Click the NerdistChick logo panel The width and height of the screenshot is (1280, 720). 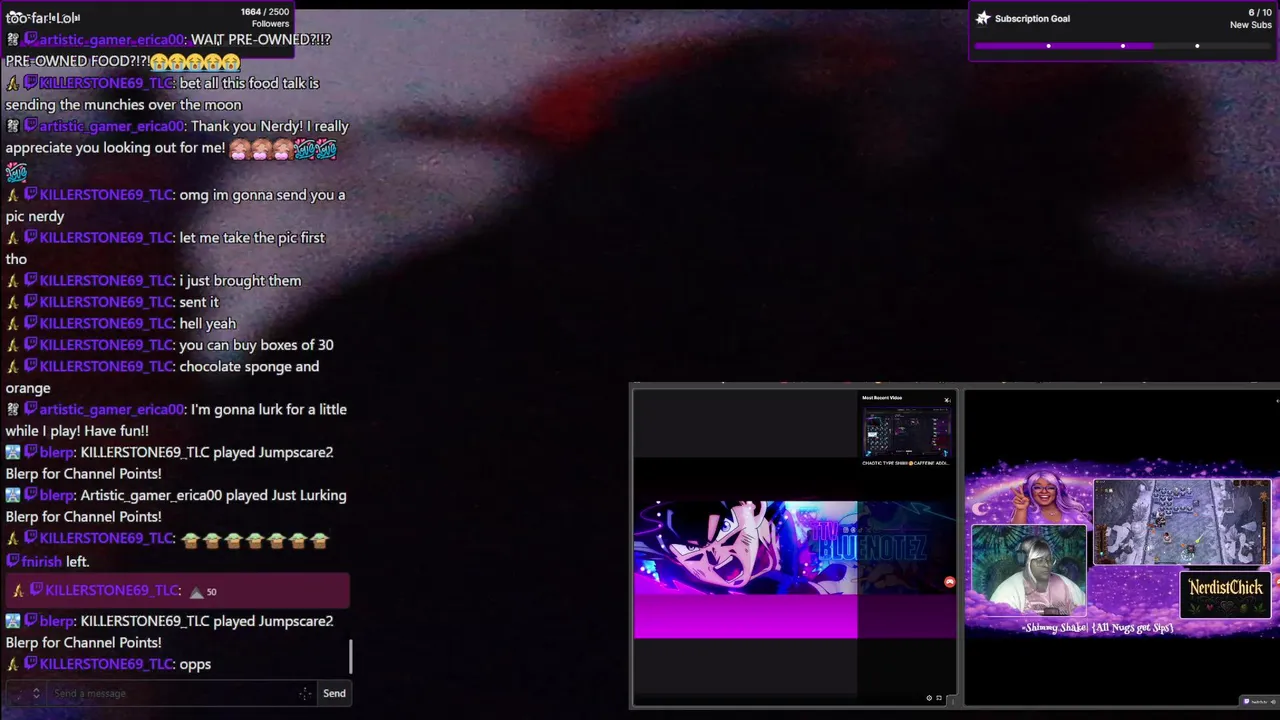click(1226, 595)
